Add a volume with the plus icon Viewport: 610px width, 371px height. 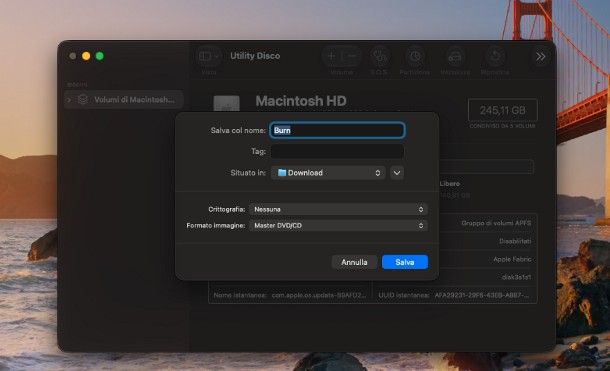[332, 57]
